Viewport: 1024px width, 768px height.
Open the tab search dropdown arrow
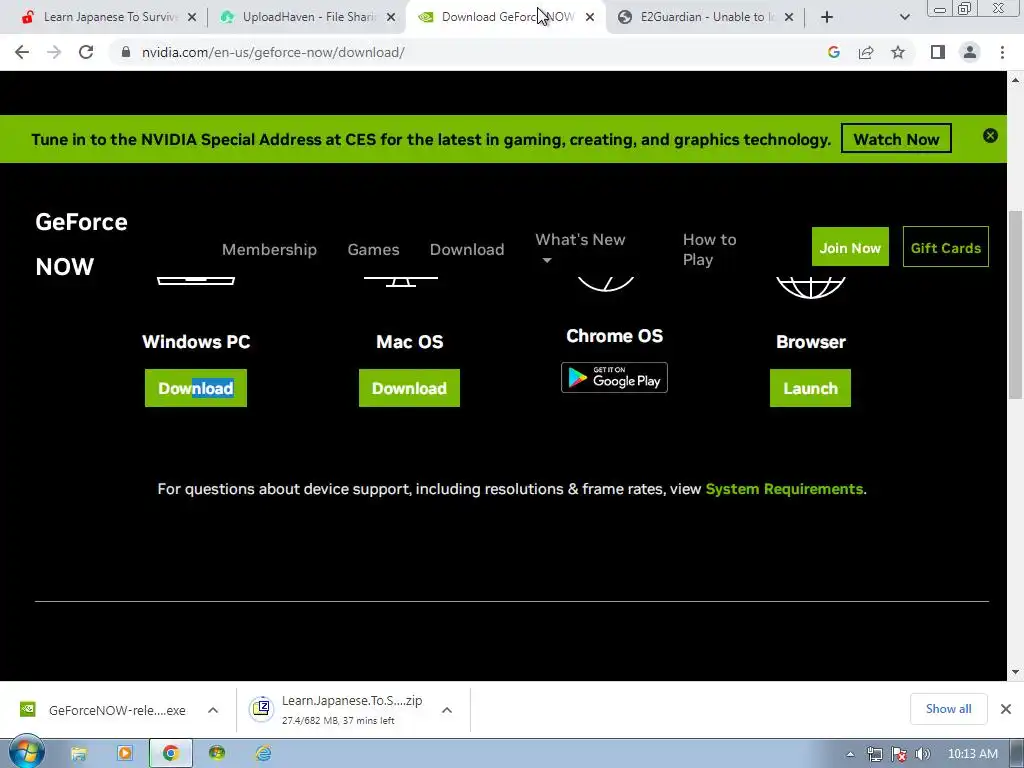click(904, 17)
